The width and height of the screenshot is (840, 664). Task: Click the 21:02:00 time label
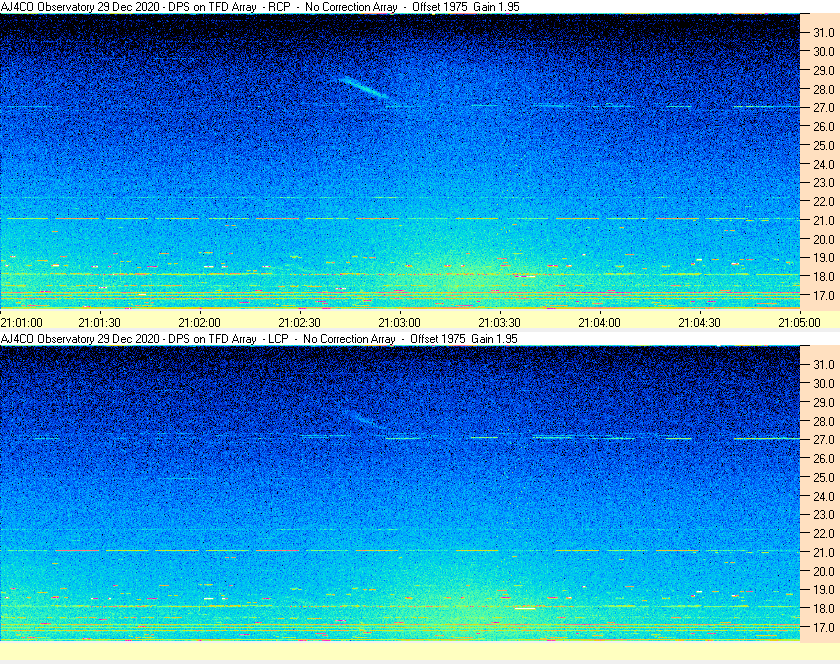tap(199, 323)
